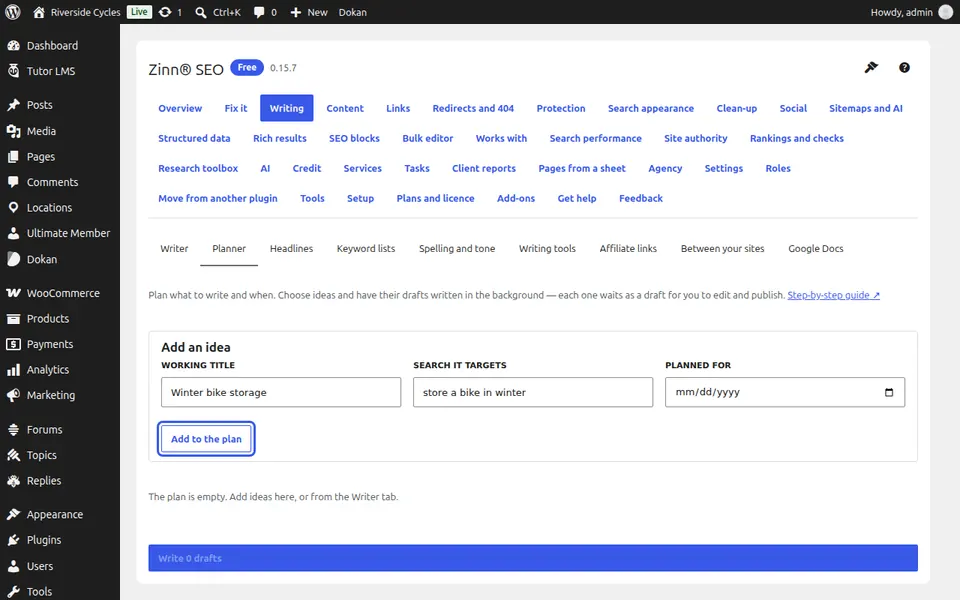This screenshot has width=960, height=600.
Task: Open Sitemaps and AI tab
Action: (866, 108)
